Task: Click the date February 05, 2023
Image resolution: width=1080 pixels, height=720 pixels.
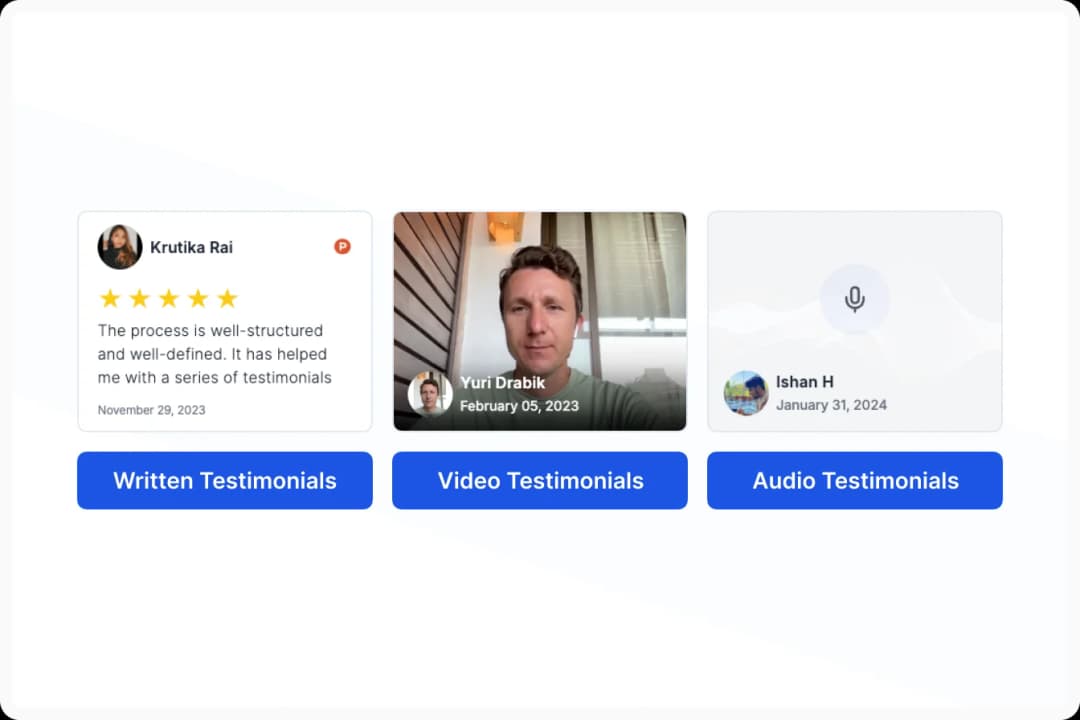Action: 517,406
